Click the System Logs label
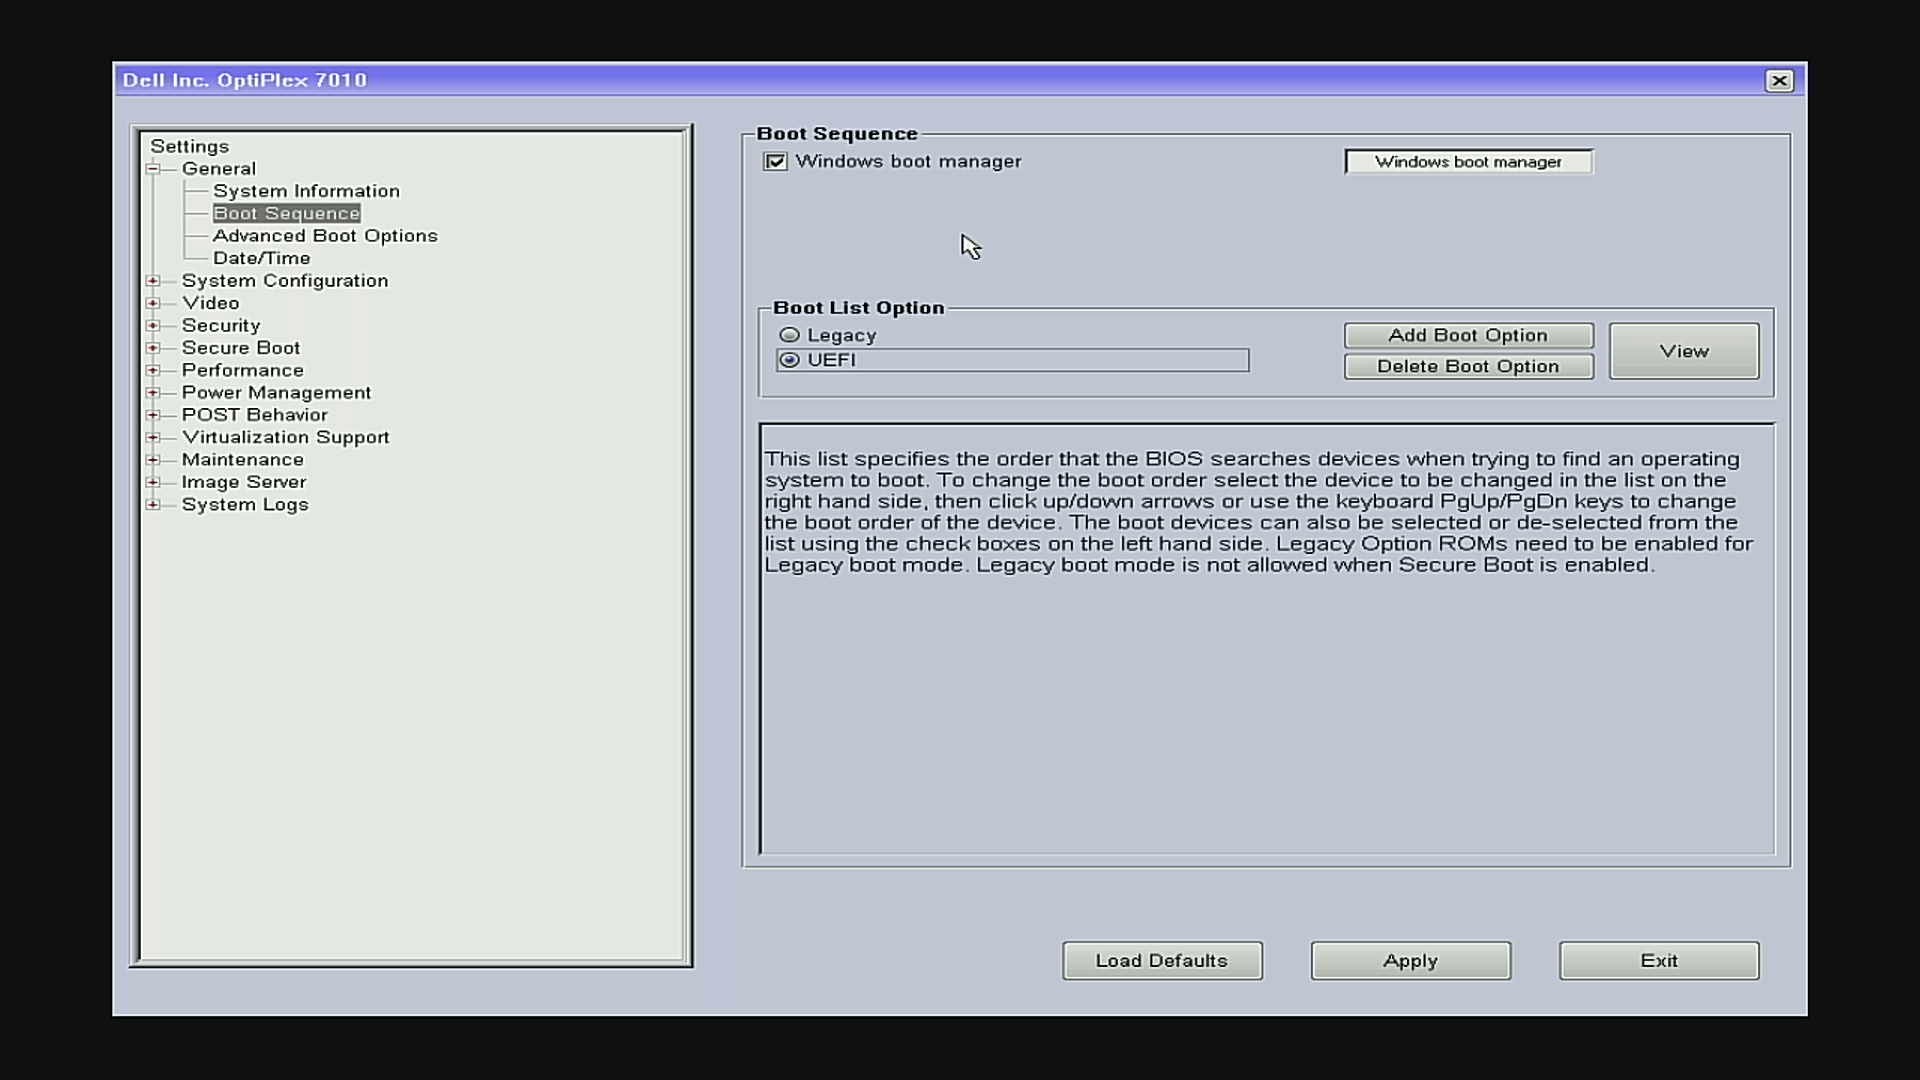Image resolution: width=1920 pixels, height=1080 pixels. click(245, 505)
